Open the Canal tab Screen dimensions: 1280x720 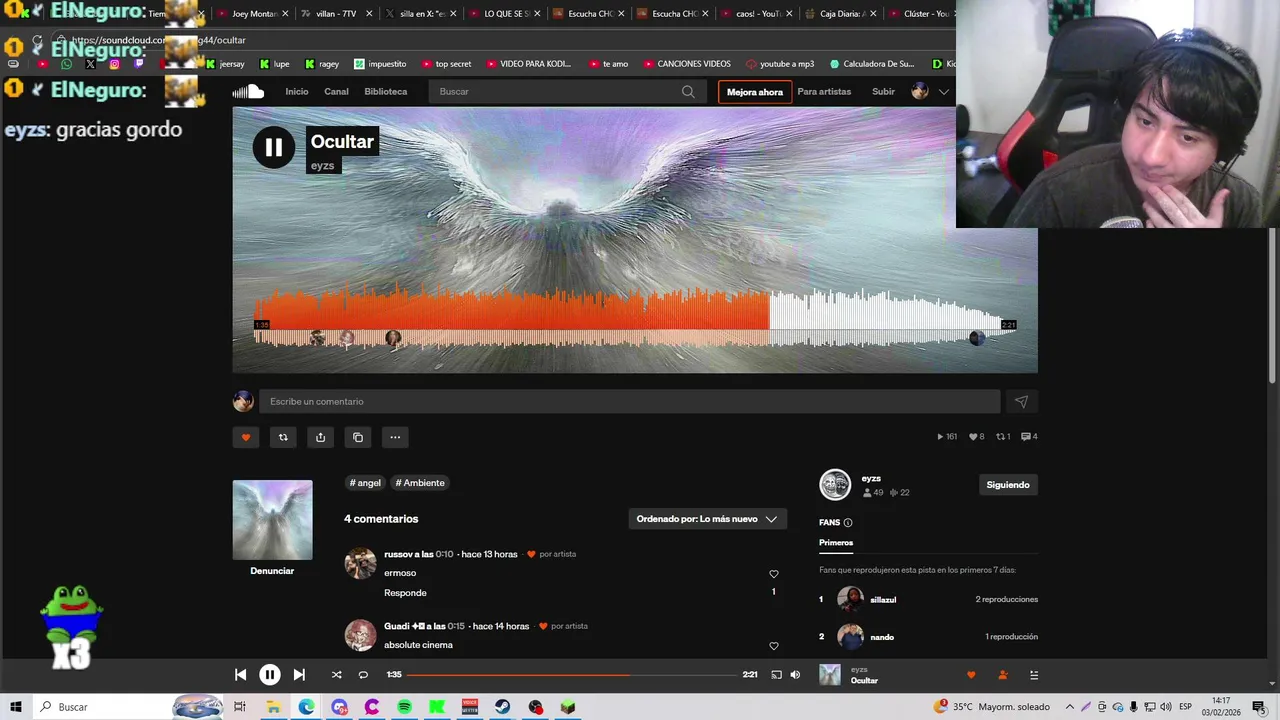(x=336, y=92)
